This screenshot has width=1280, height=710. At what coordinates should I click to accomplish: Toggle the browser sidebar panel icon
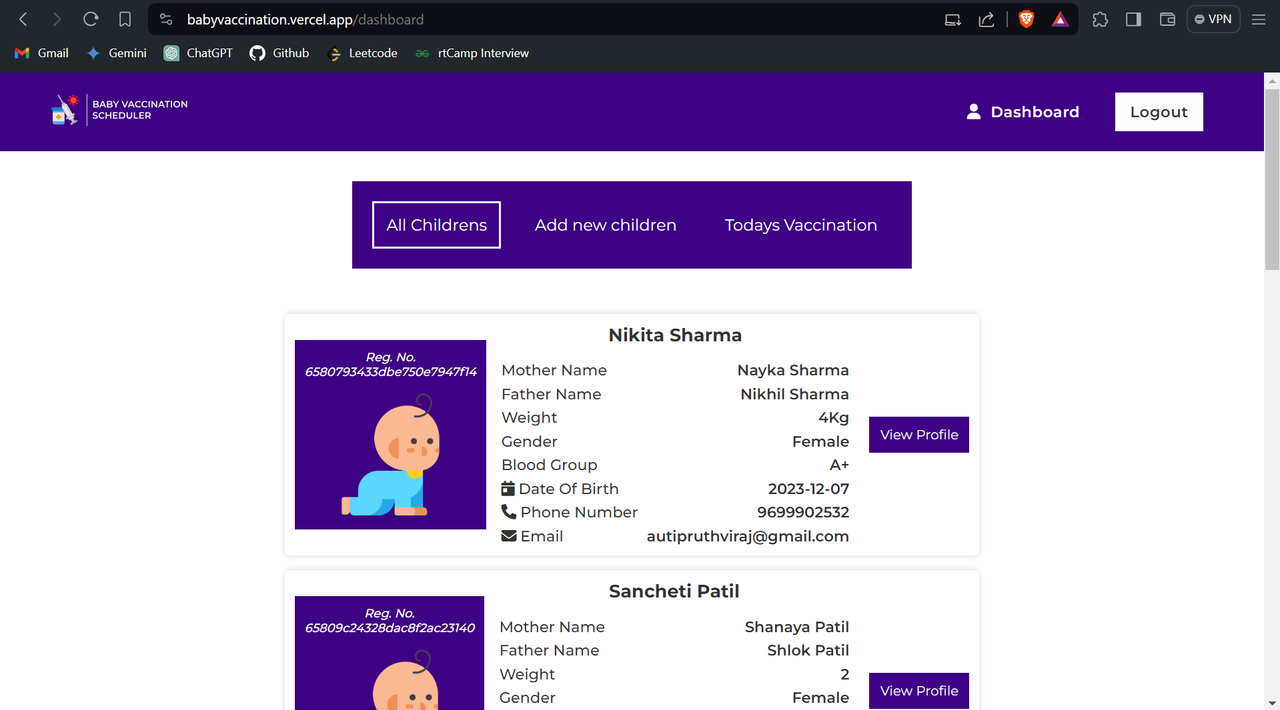(x=1133, y=19)
